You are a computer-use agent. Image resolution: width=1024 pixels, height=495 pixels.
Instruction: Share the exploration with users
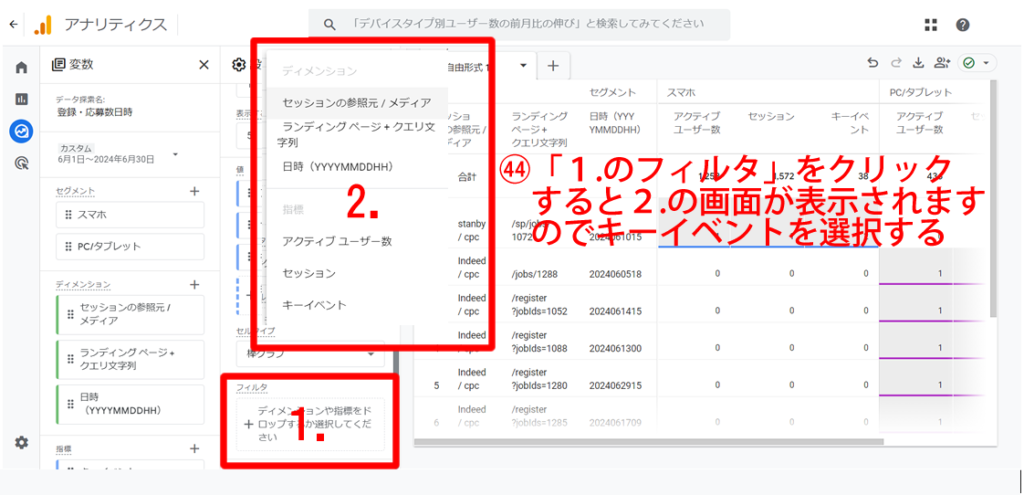(x=941, y=63)
